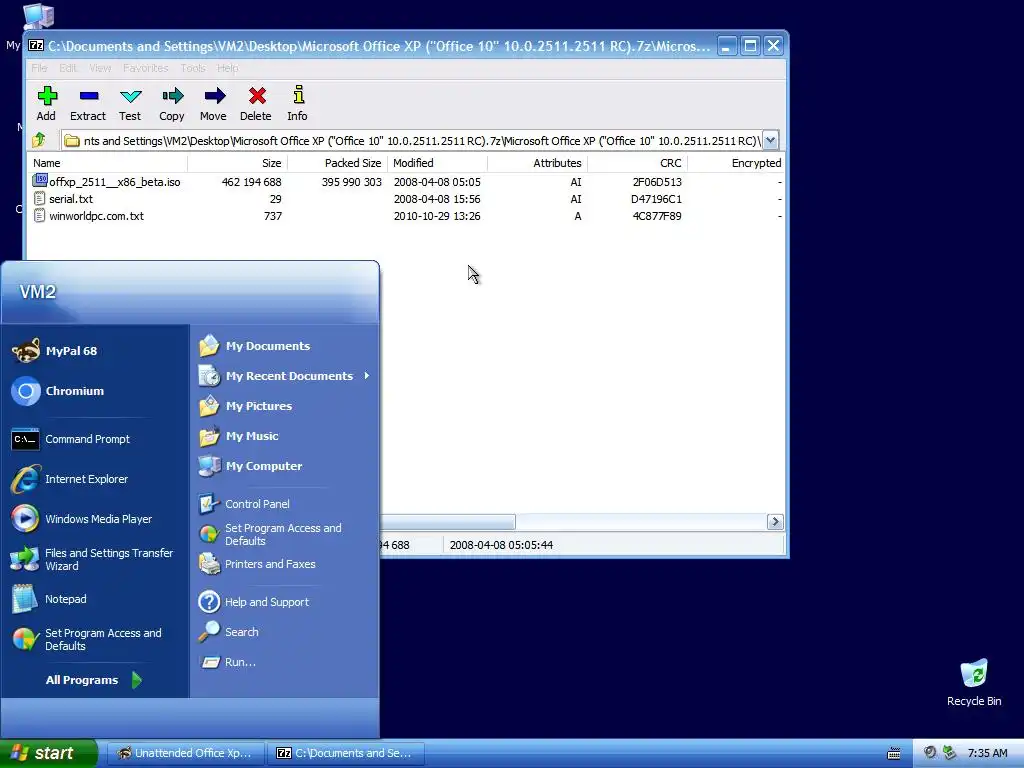Open the Help menu in 7-Zip
The image size is (1024, 768).
pyautogui.click(x=227, y=68)
